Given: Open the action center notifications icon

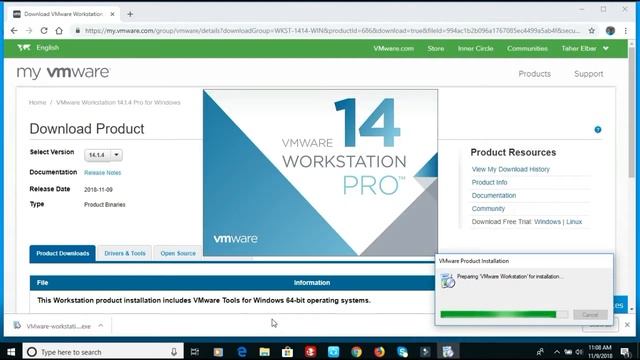Looking at the screenshot, I should (624, 352).
